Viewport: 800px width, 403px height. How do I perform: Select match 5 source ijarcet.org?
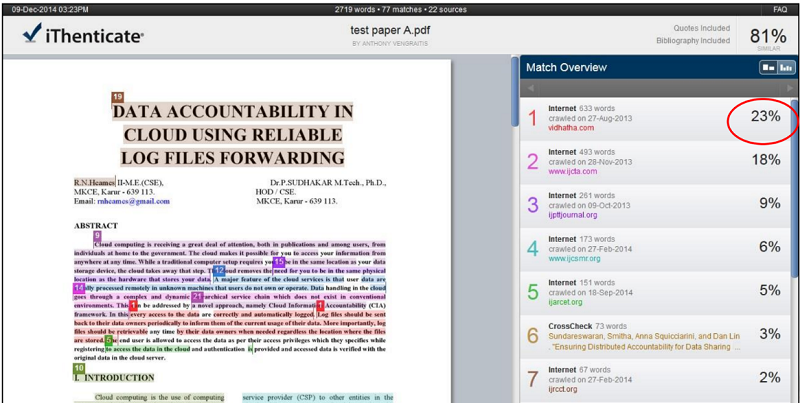tap(565, 302)
